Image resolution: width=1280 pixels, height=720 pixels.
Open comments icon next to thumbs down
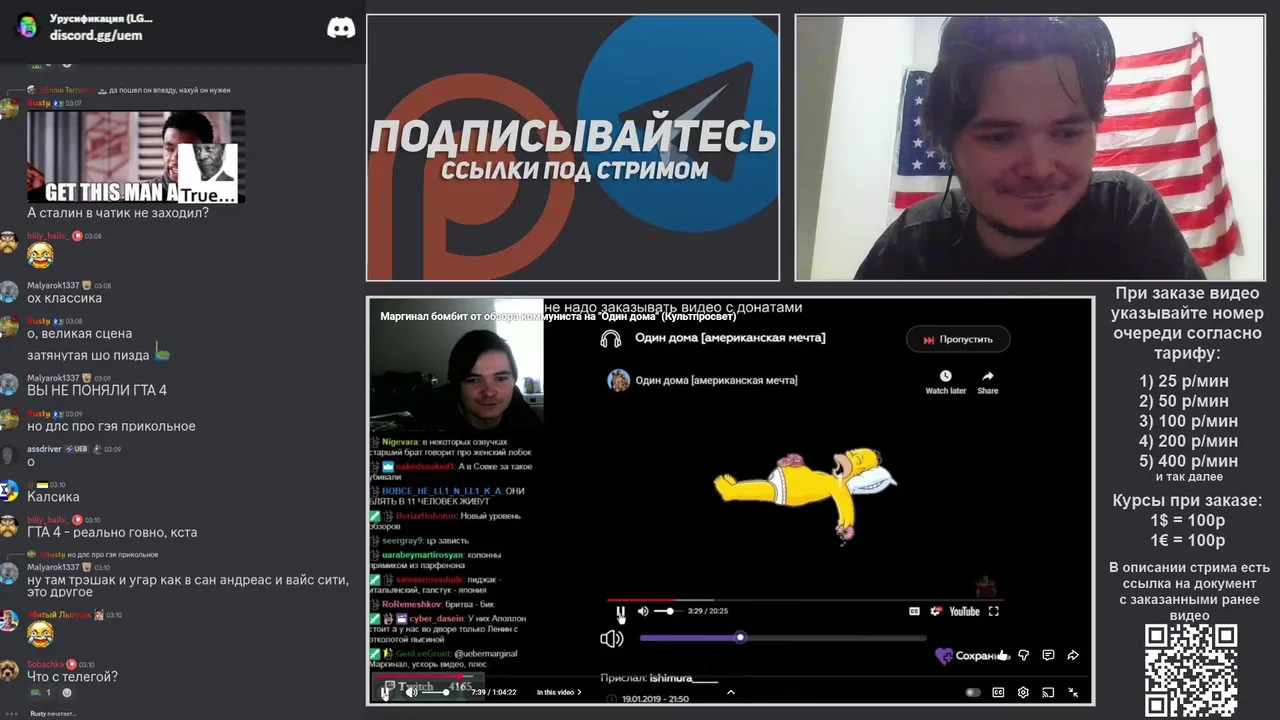[1048, 656]
